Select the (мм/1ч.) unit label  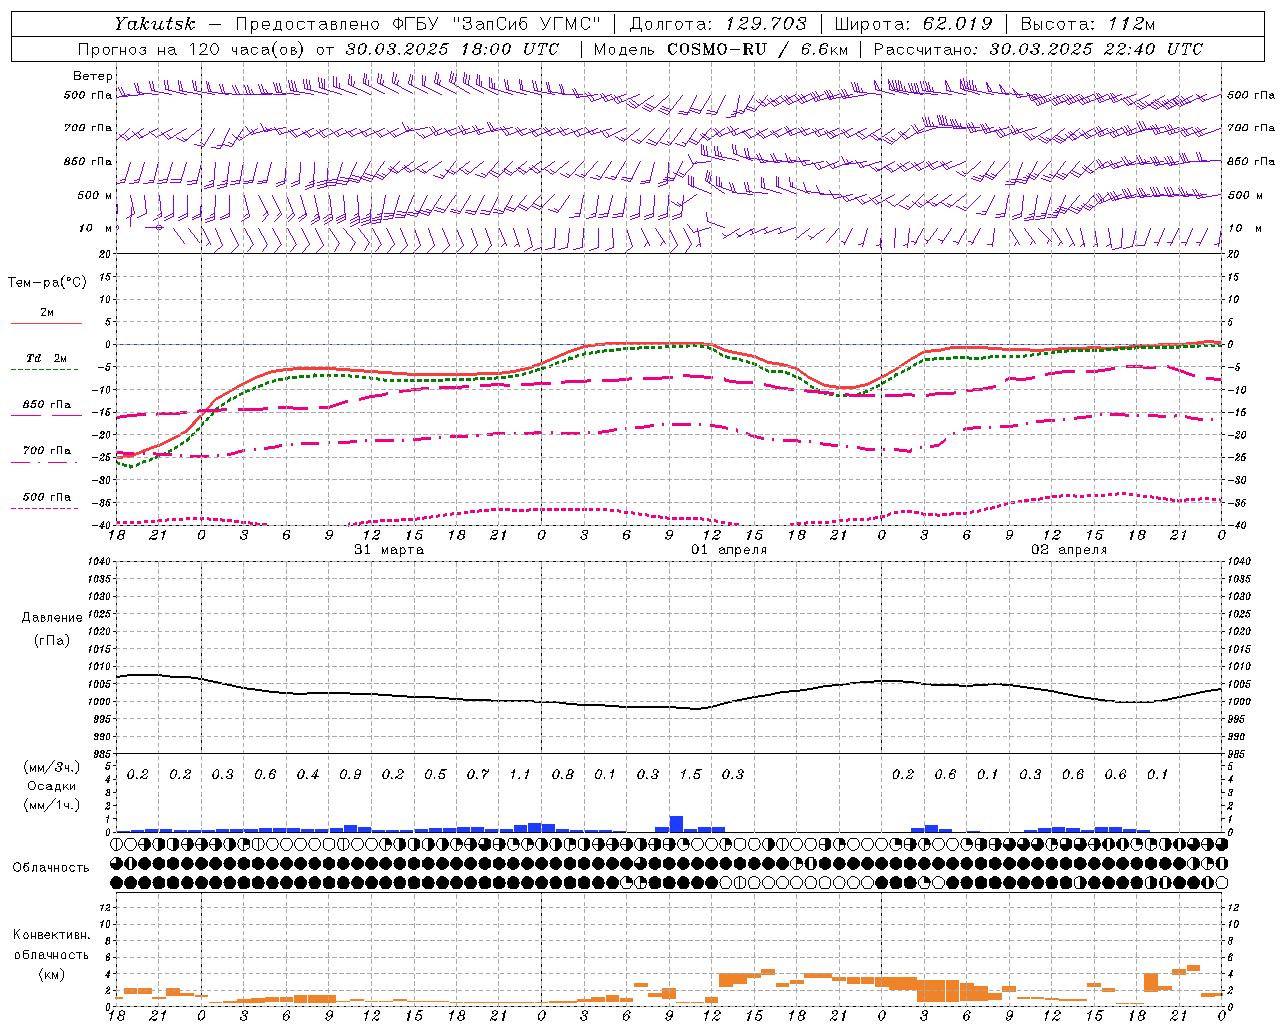(x=52, y=805)
